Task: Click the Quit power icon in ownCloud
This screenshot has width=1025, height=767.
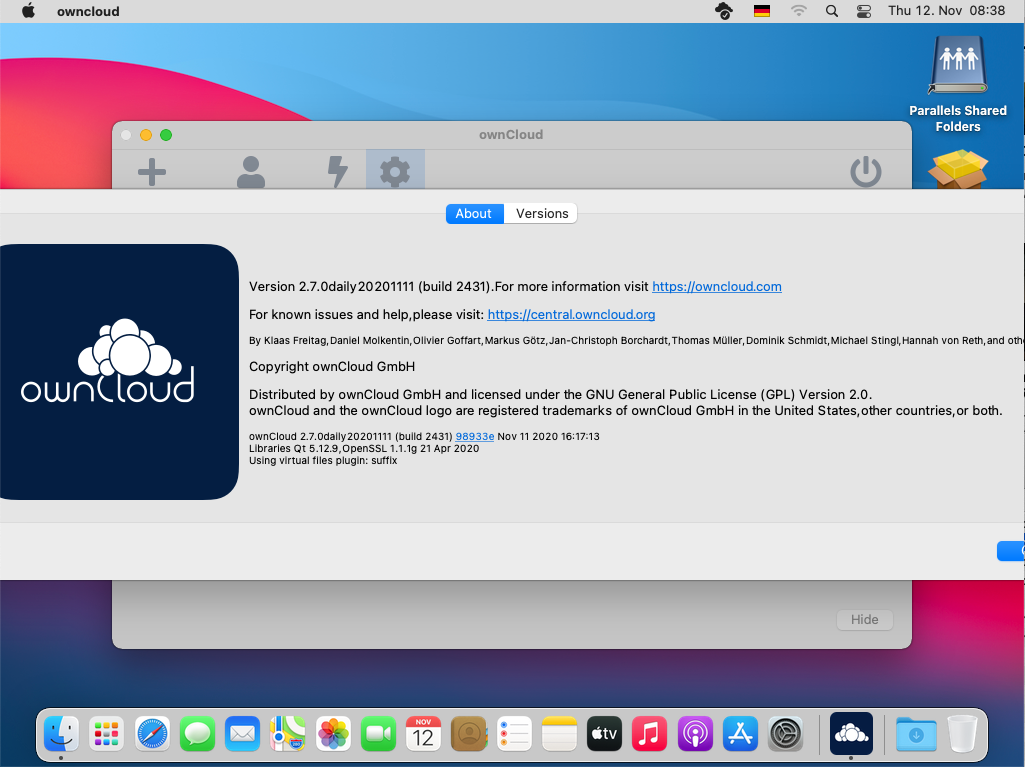Action: click(865, 171)
